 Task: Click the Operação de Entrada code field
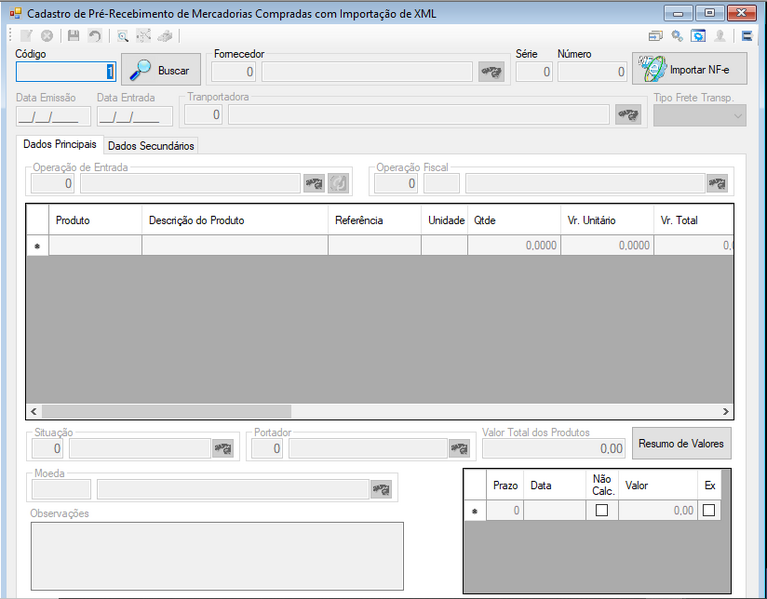53,184
